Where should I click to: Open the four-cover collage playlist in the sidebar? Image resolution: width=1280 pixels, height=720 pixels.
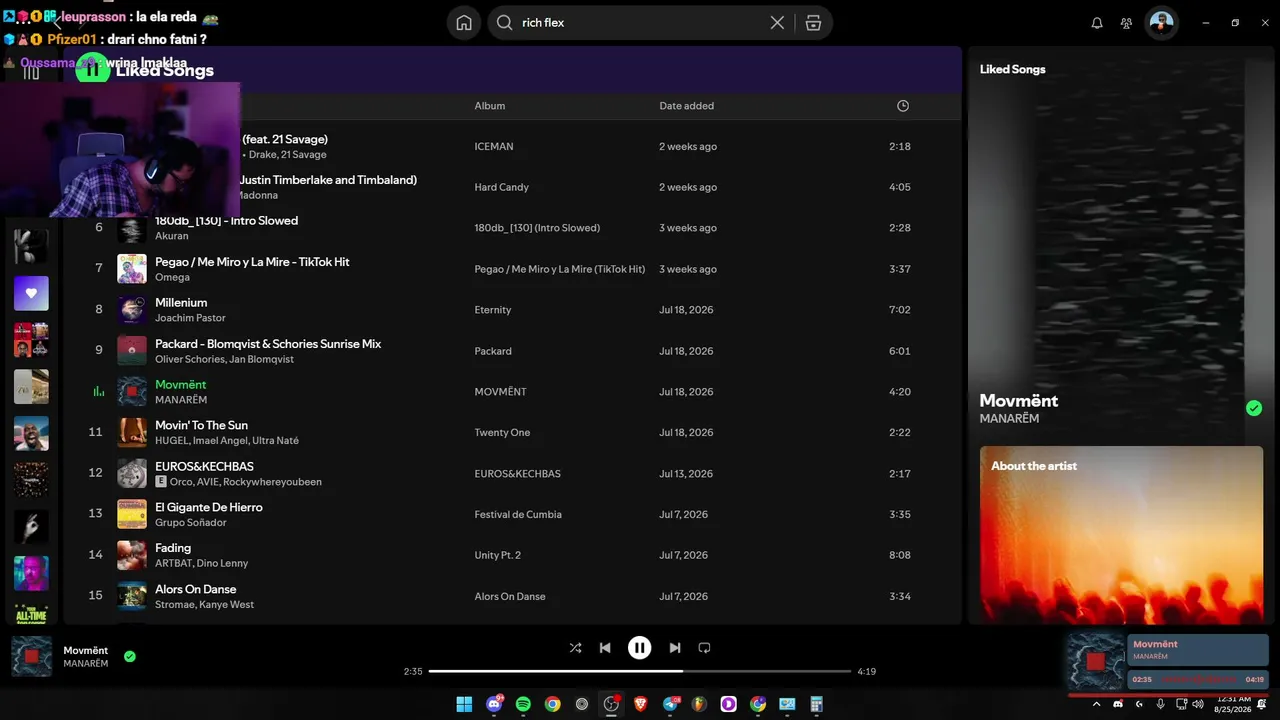[31, 340]
